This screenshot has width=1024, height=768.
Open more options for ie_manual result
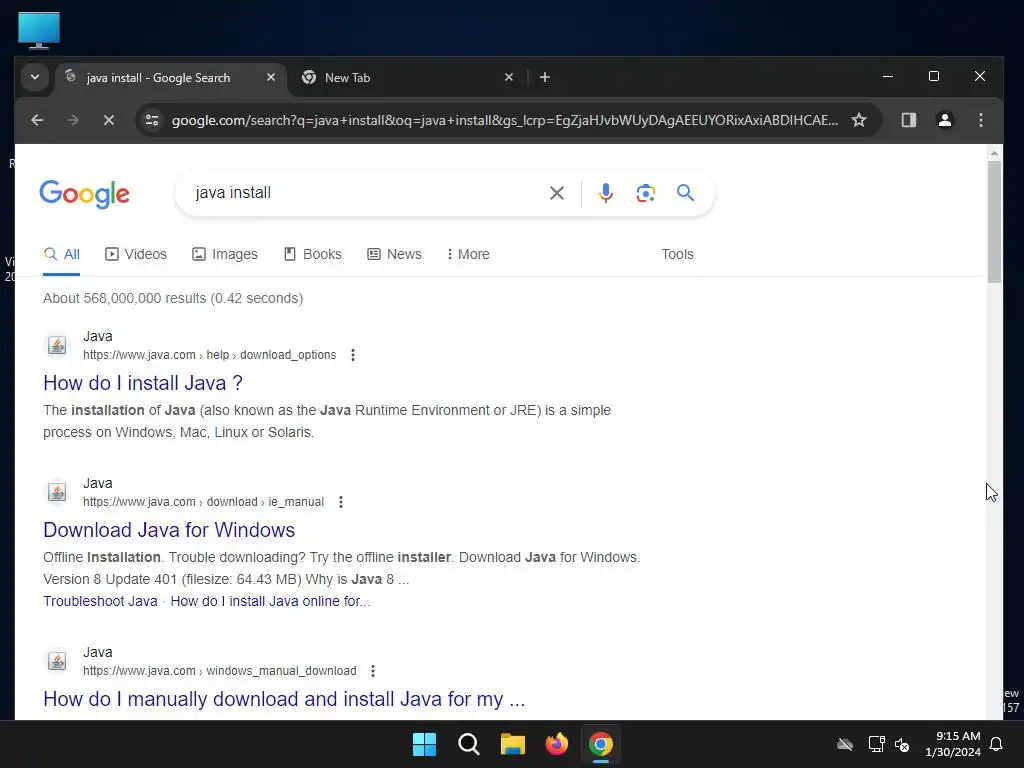pyautogui.click(x=341, y=502)
